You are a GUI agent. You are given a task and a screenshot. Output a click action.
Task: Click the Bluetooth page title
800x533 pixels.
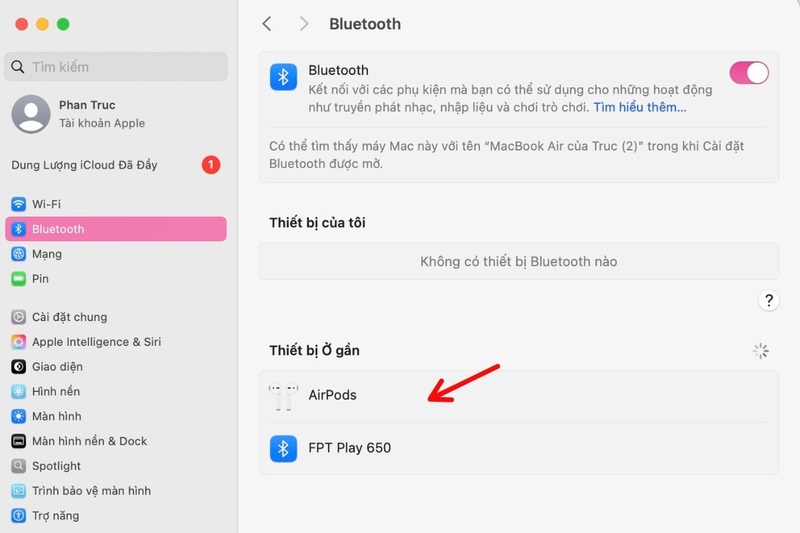point(365,24)
